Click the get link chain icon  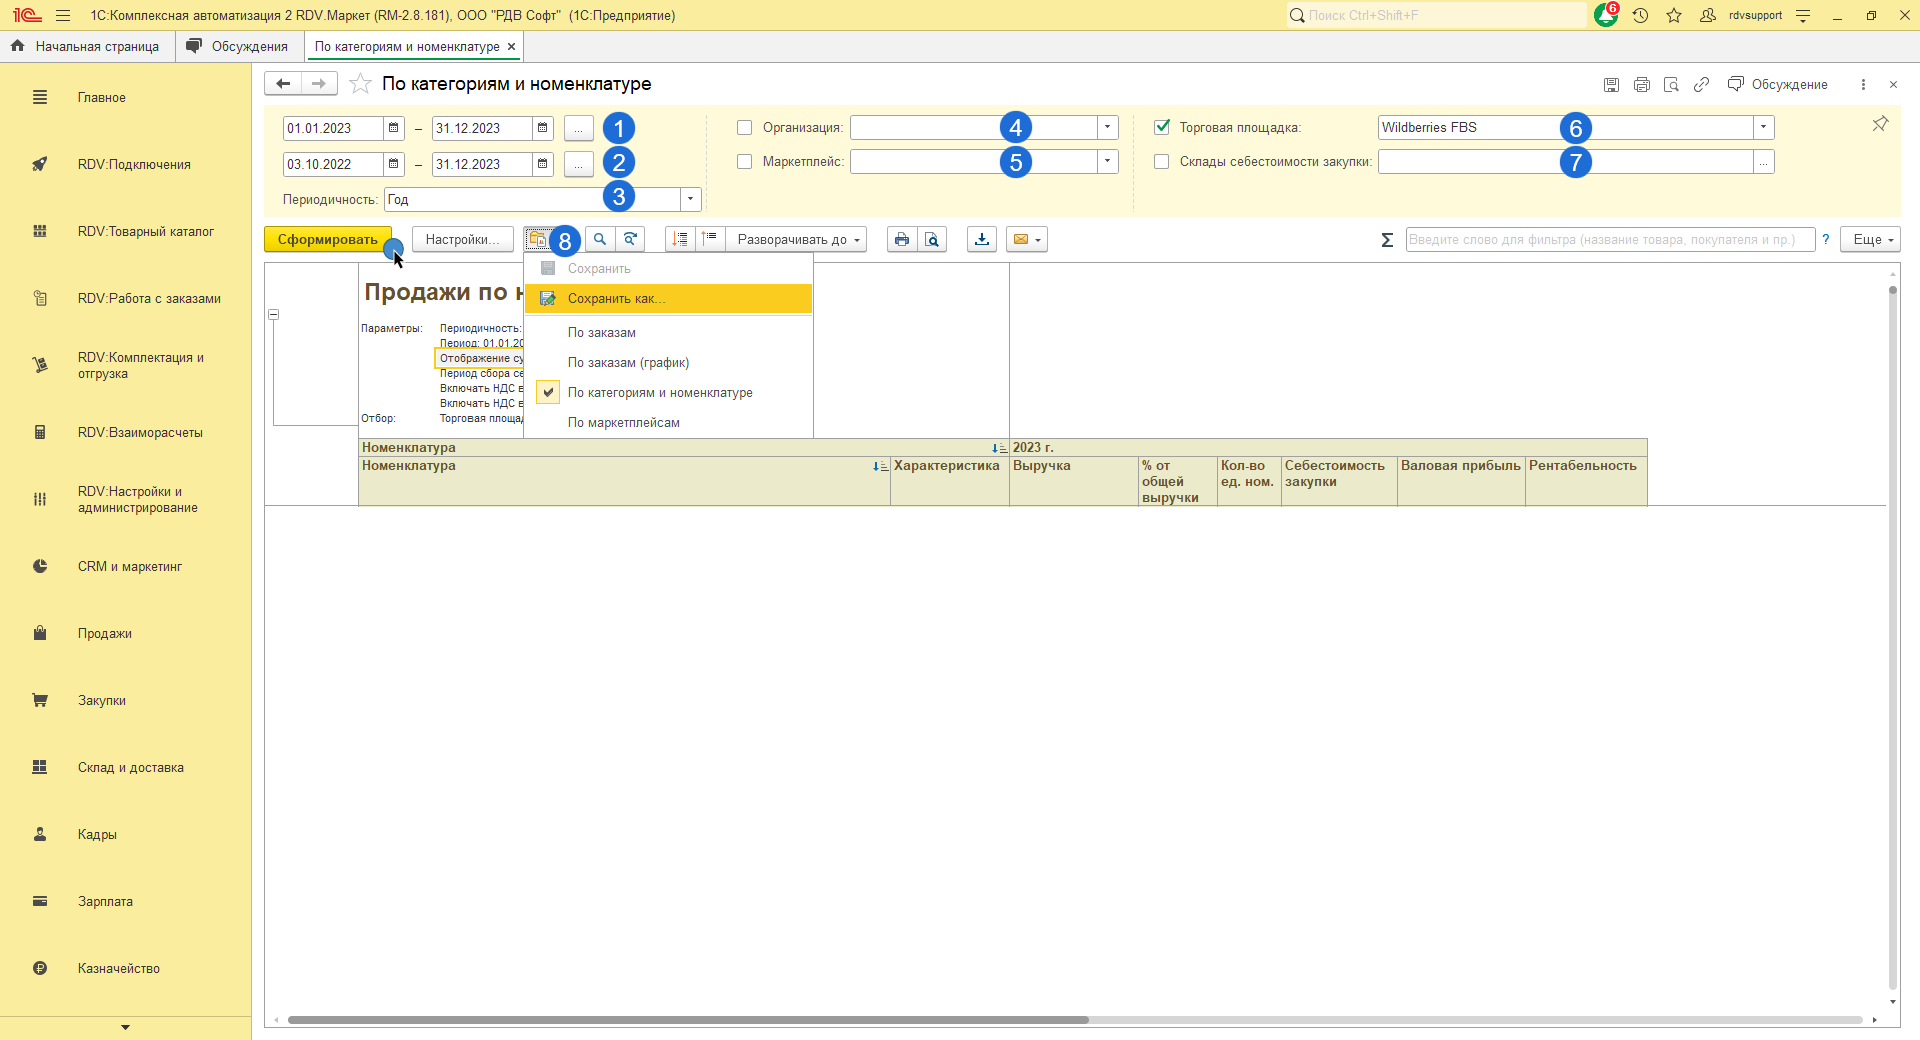[x=1701, y=85]
